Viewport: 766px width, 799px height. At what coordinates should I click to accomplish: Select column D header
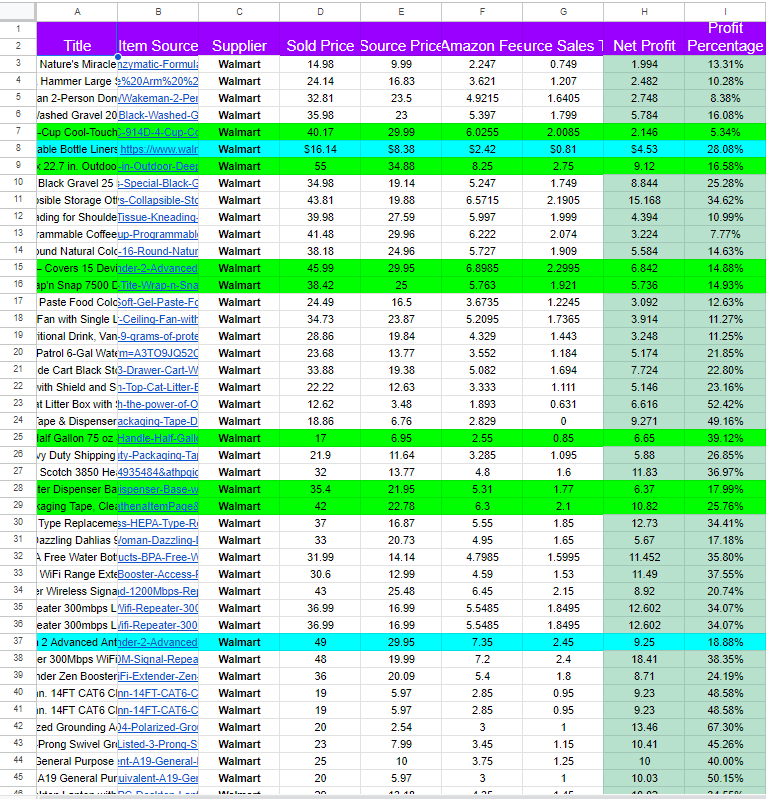coord(320,11)
